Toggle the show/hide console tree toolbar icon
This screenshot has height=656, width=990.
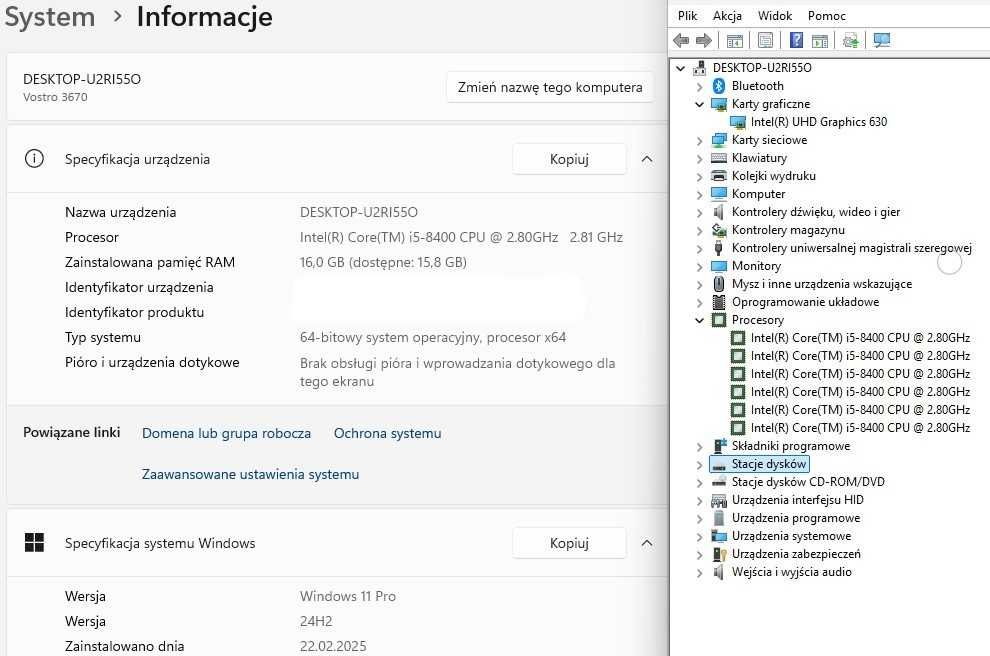[734, 41]
